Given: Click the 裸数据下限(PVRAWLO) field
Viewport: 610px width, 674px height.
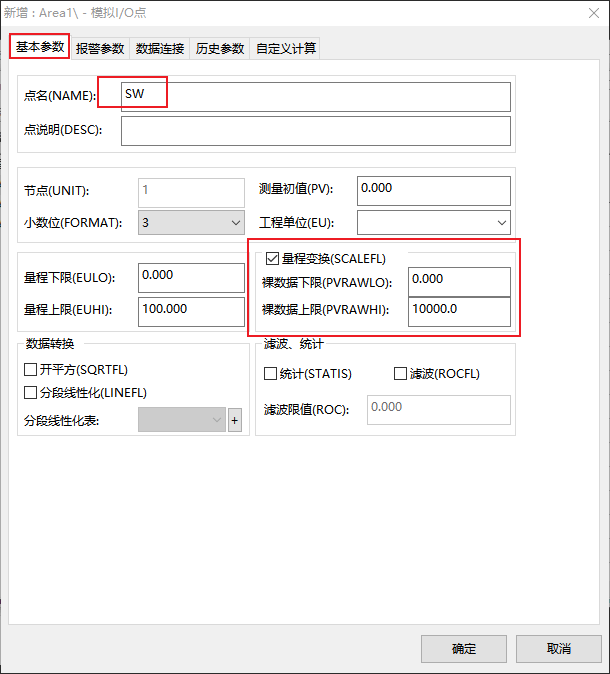Looking at the screenshot, I should tap(459, 282).
